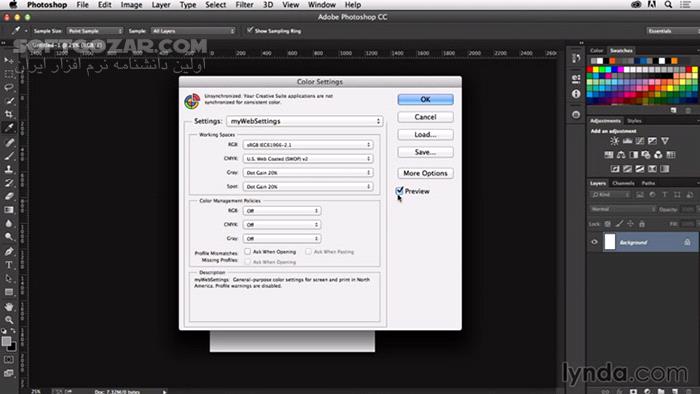
Task: Open the RGB working space dropdown
Action: [308, 145]
